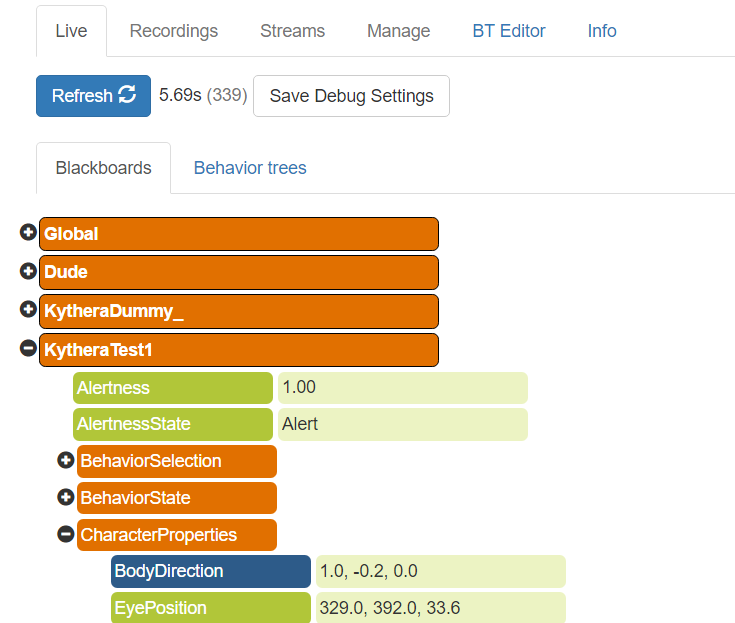This screenshot has width=735, height=623.
Task: Collapse KytheraTest1 using minus icon
Action: 28,349
